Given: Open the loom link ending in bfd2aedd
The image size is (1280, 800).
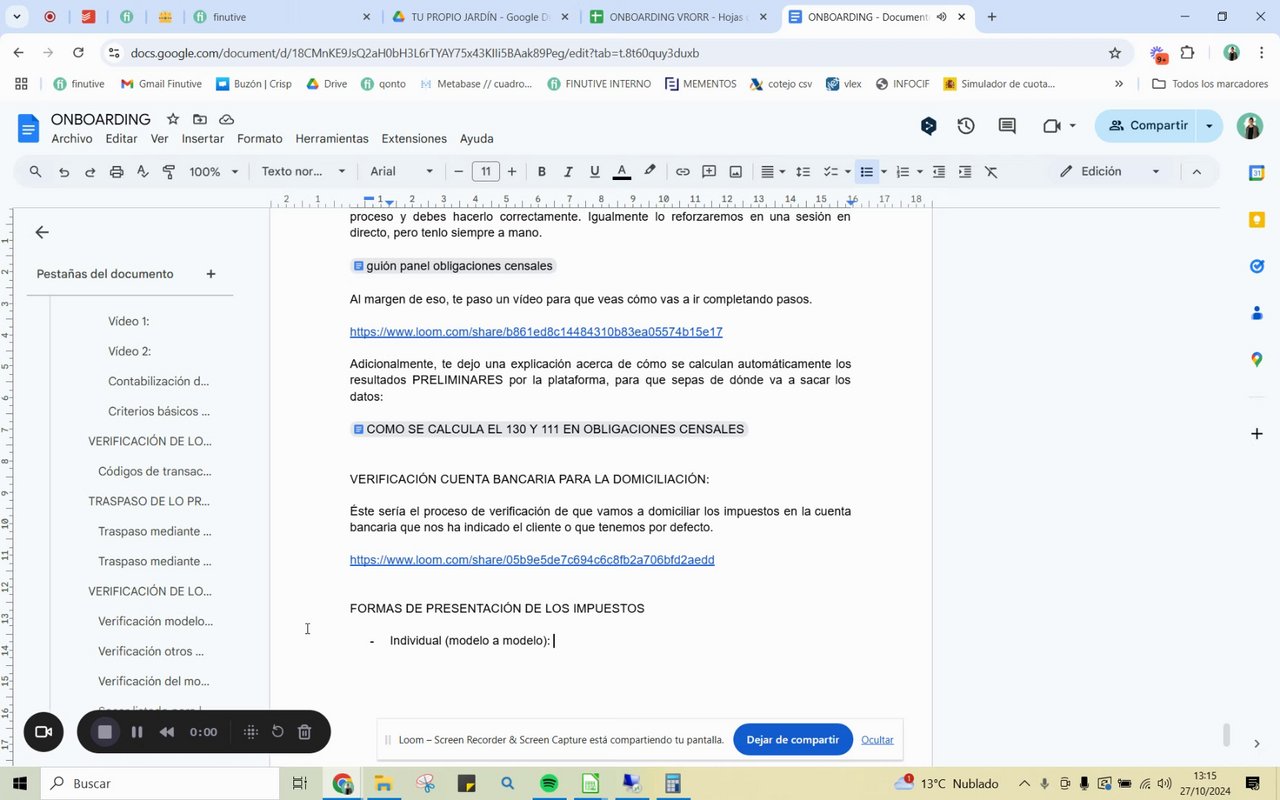Looking at the screenshot, I should coord(532,560).
